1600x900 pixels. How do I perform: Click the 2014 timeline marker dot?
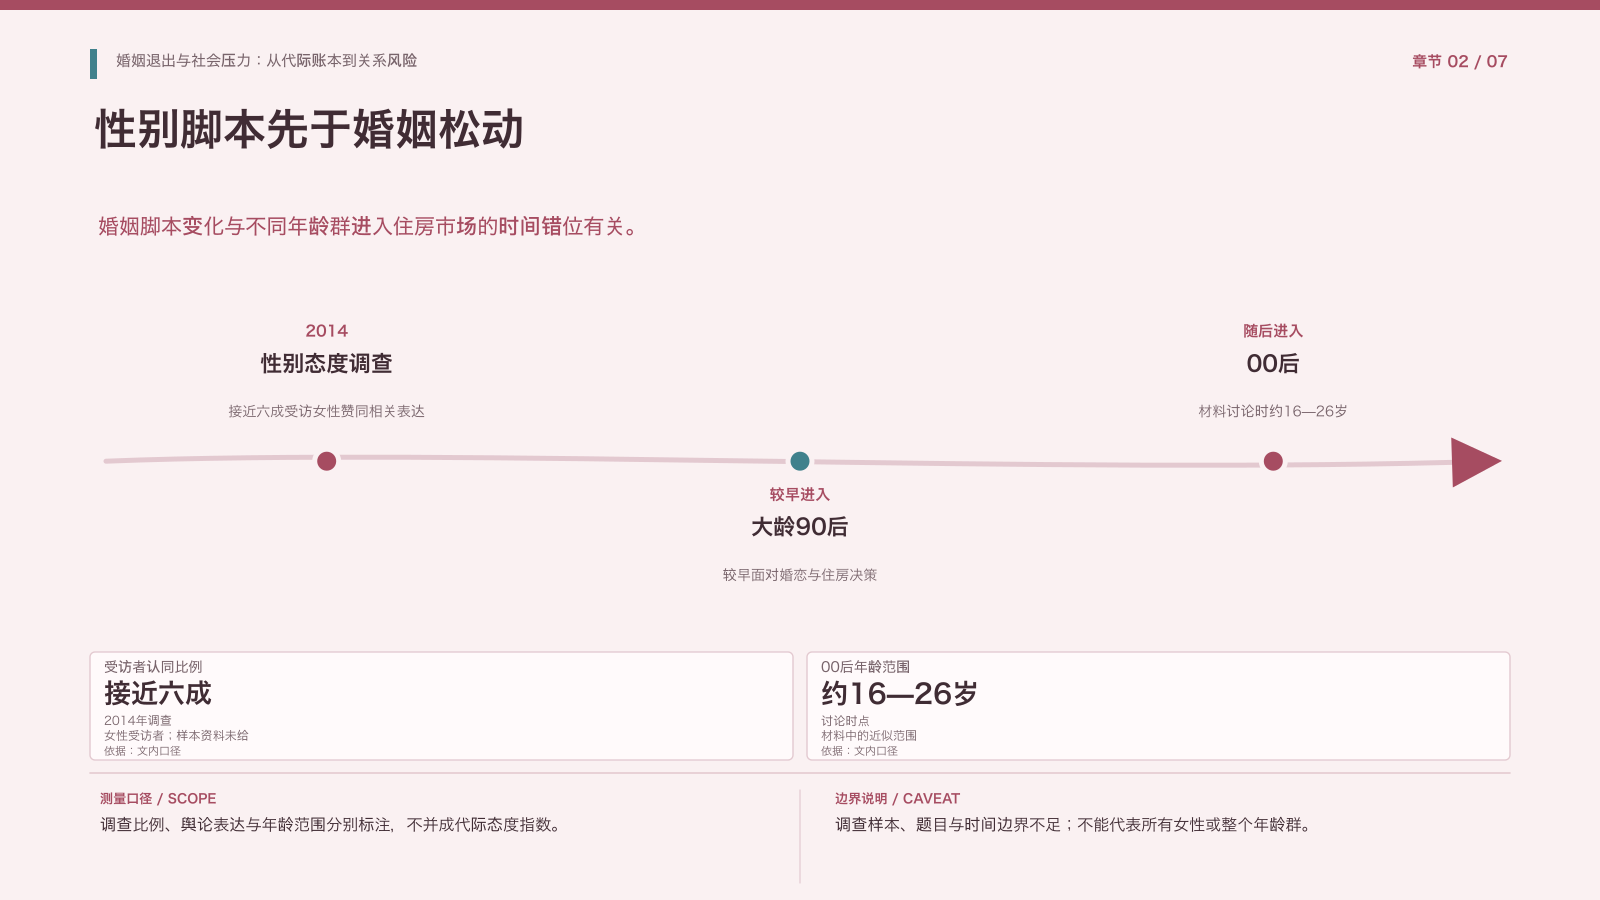326,461
